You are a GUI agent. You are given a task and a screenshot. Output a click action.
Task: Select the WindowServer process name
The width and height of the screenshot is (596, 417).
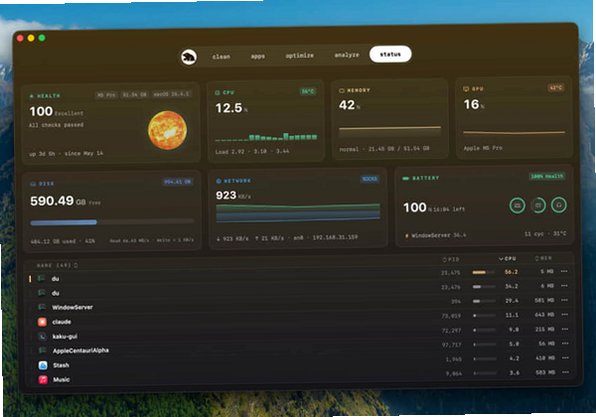[x=72, y=307]
